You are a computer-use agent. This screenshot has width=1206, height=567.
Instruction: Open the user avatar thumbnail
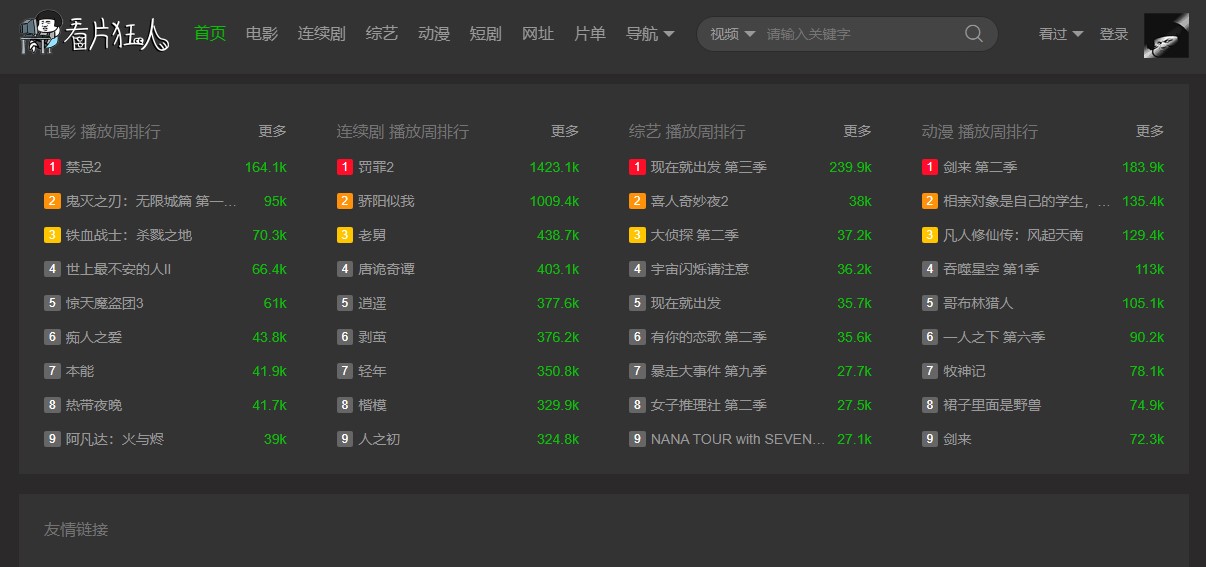click(1166, 35)
